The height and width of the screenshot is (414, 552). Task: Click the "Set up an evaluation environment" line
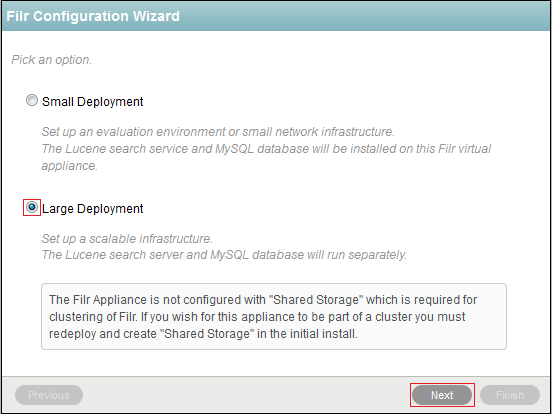point(218,132)
